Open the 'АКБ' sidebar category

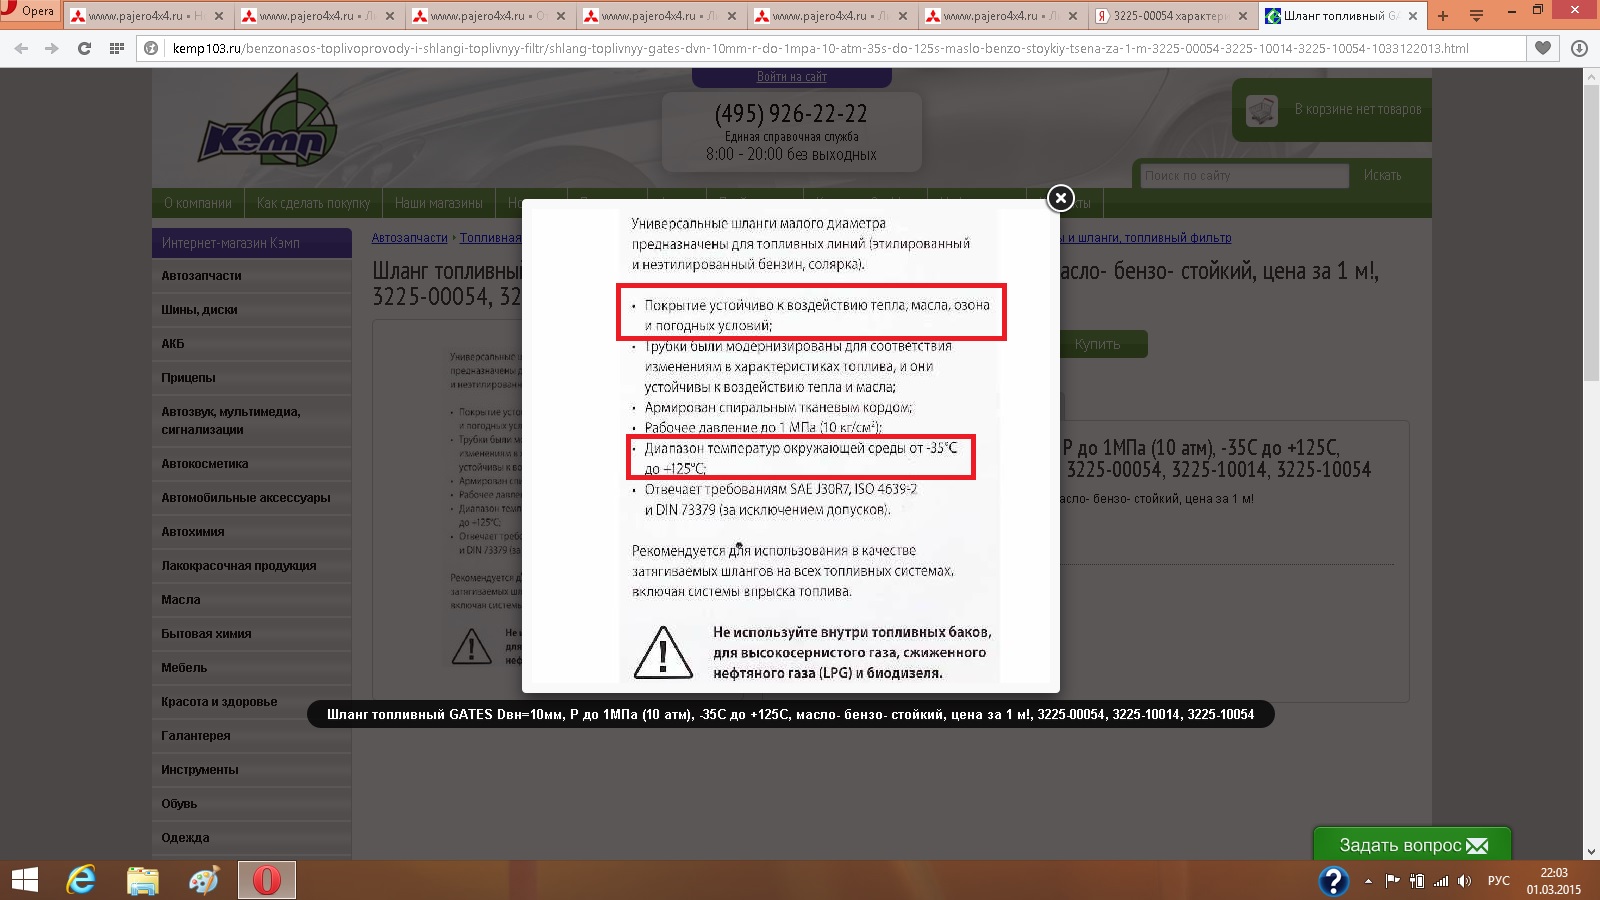click(x=252, y=344)
